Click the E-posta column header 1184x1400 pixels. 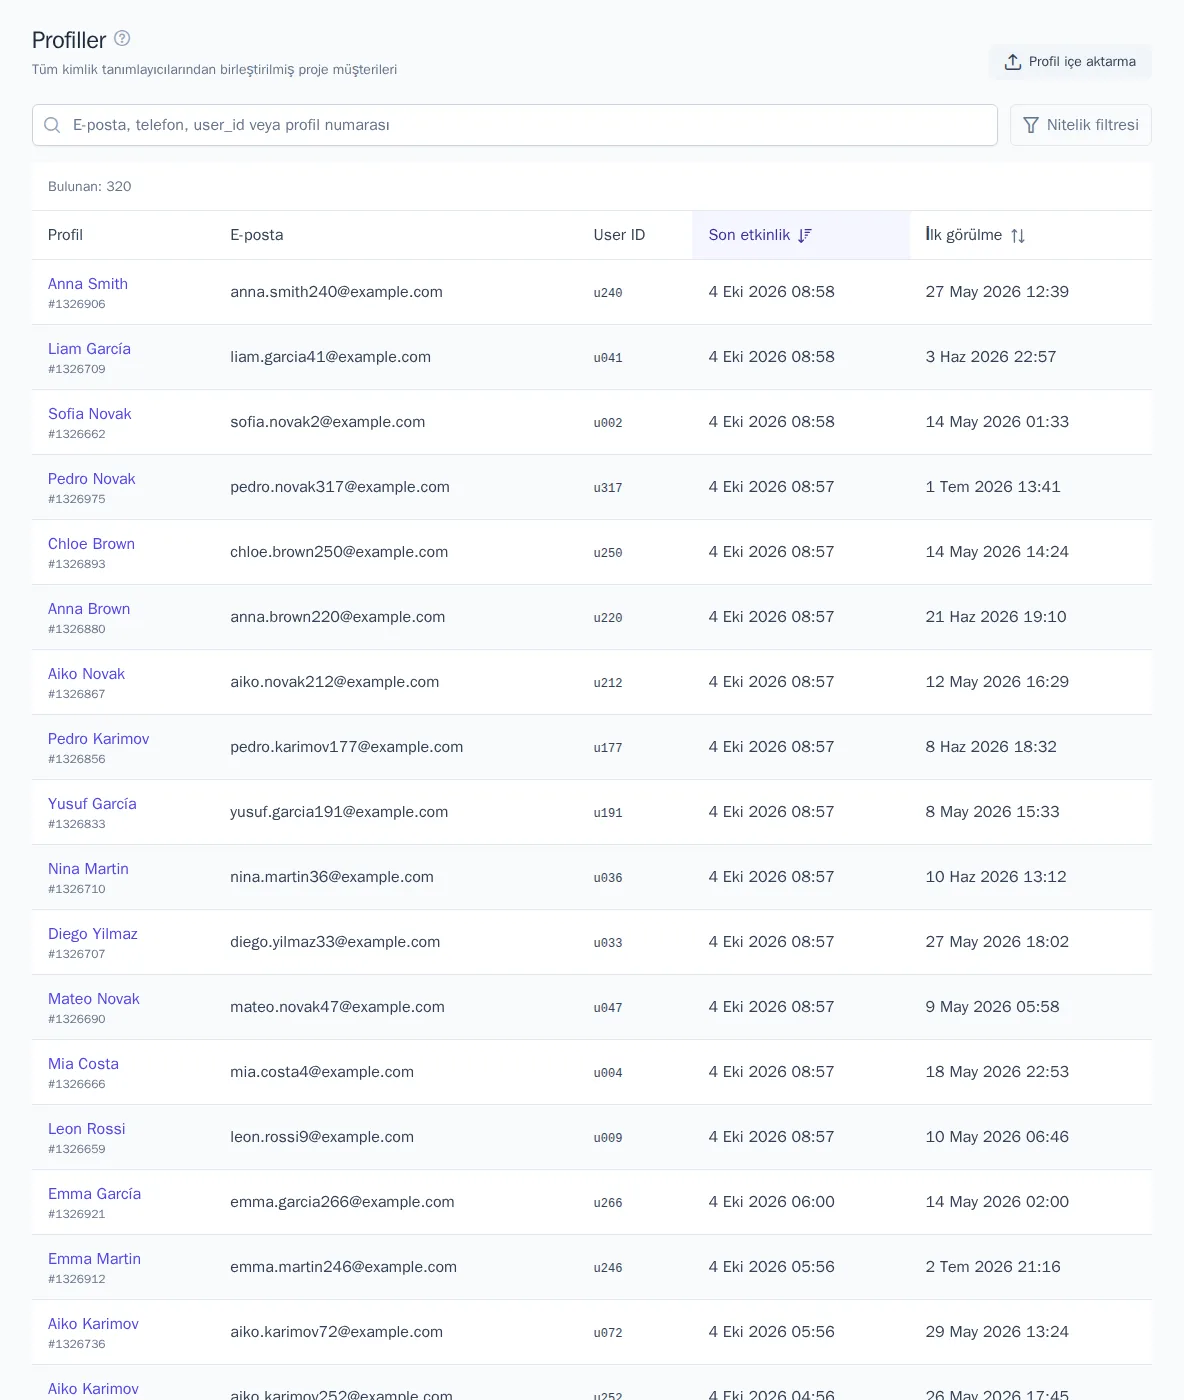tap(256, 235)
